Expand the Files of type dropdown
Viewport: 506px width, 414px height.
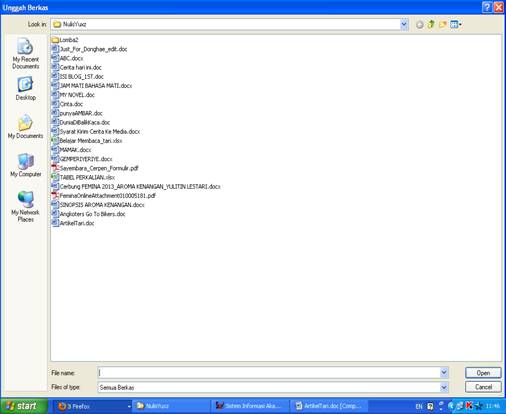point(444,387)
